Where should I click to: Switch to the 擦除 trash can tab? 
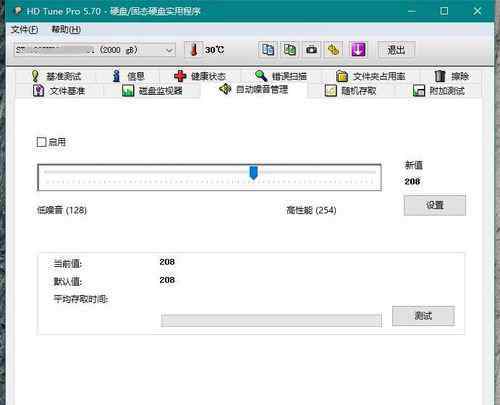tap(451, 76)
